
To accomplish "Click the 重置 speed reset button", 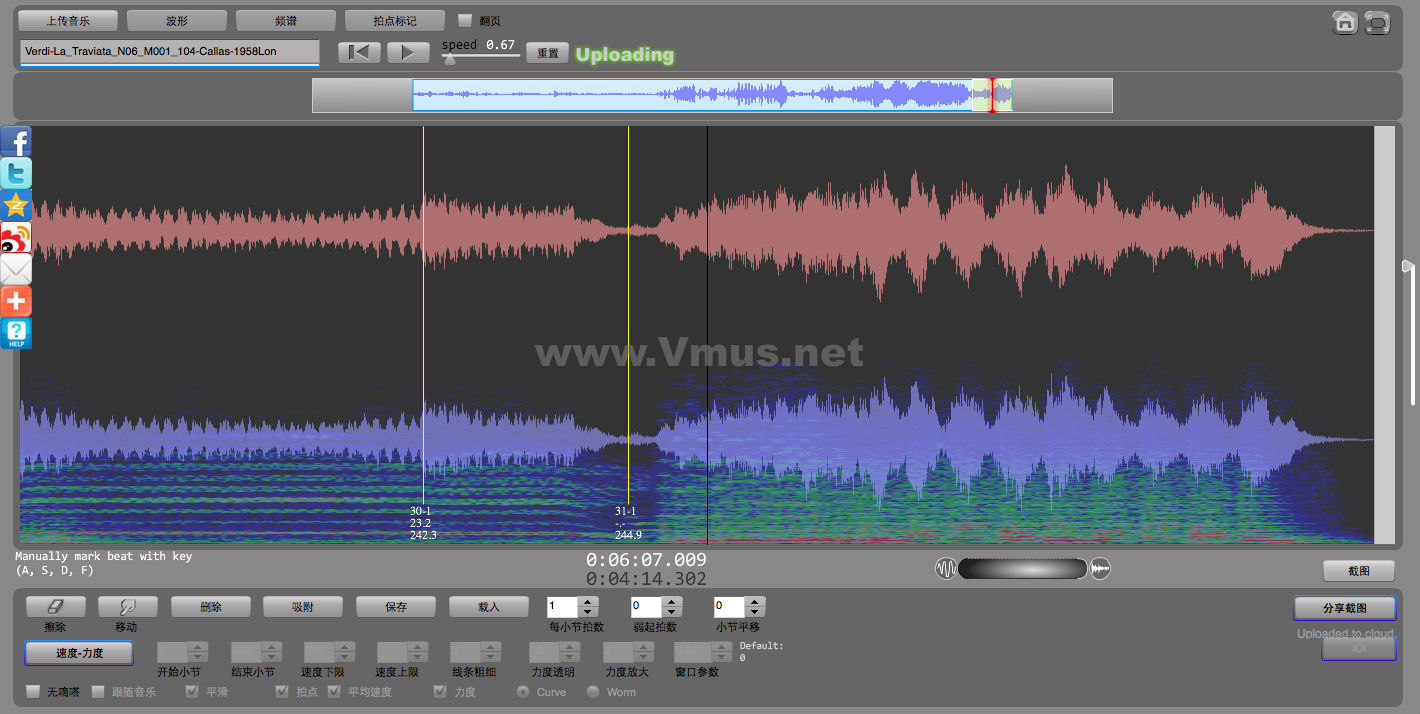I will pyautogui.click(x=547, y=53).
